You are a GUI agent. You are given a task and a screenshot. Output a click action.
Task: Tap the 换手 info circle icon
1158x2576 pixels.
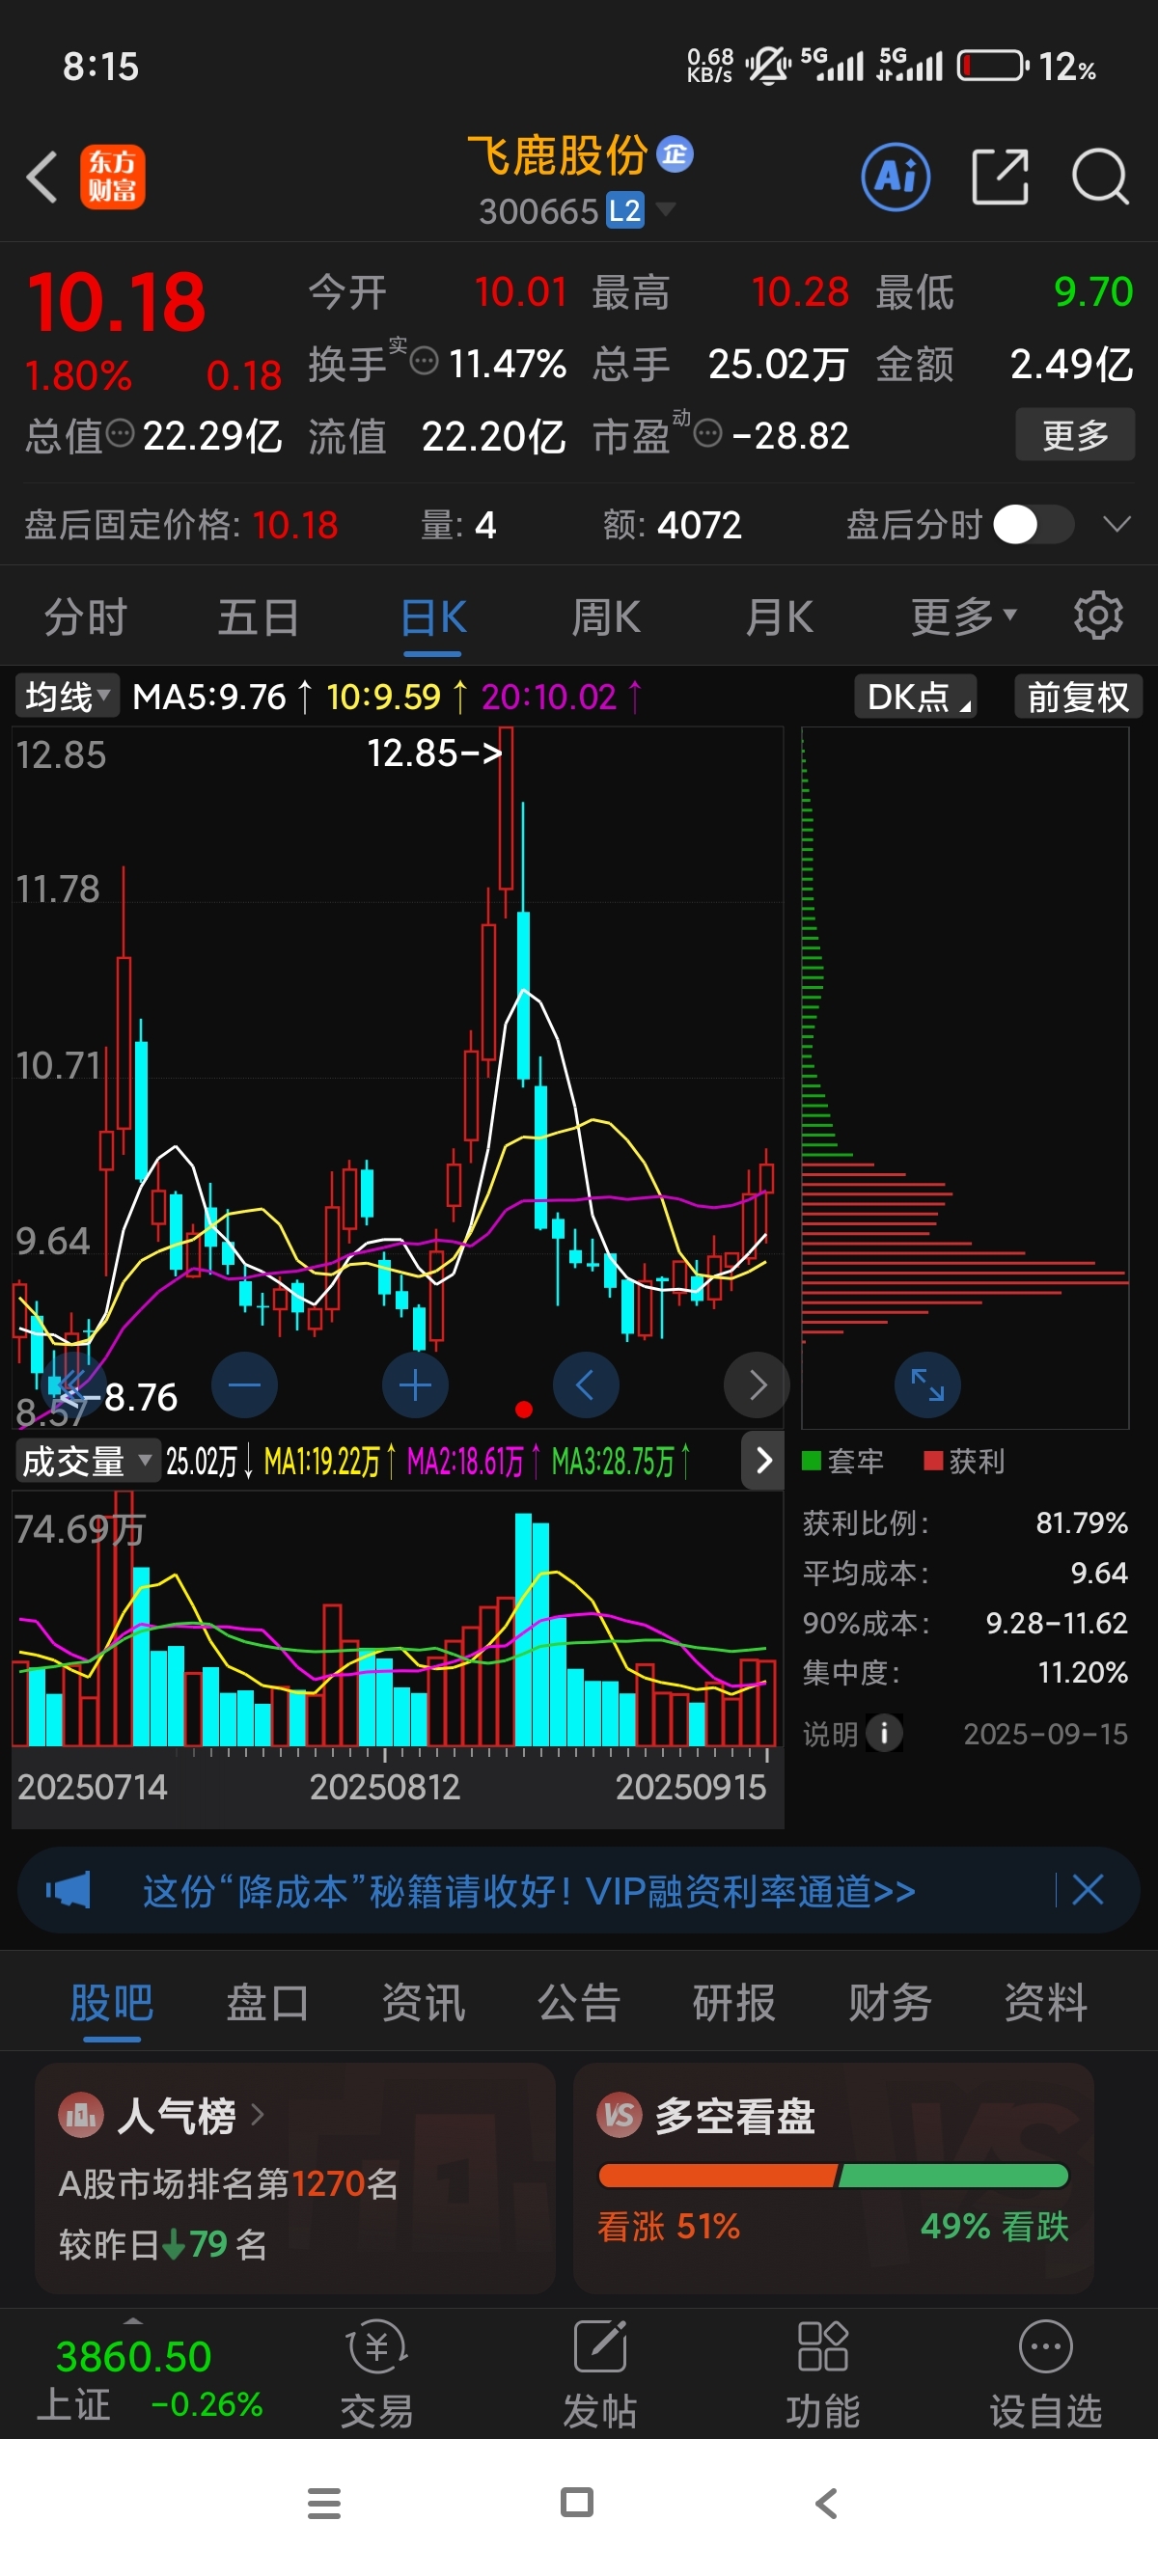point(424,361)
